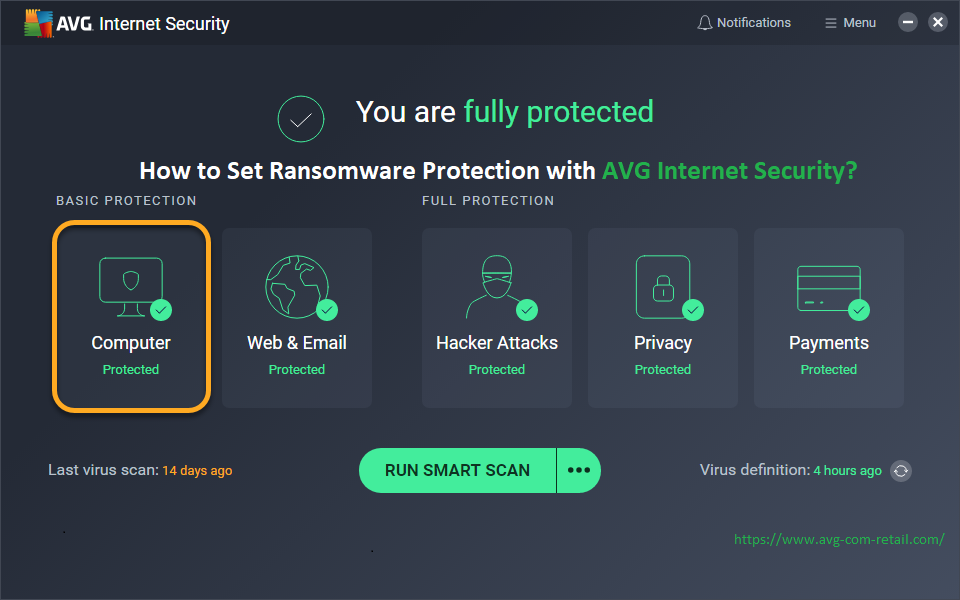Start the Run Smart Scan button

[457, 470]
